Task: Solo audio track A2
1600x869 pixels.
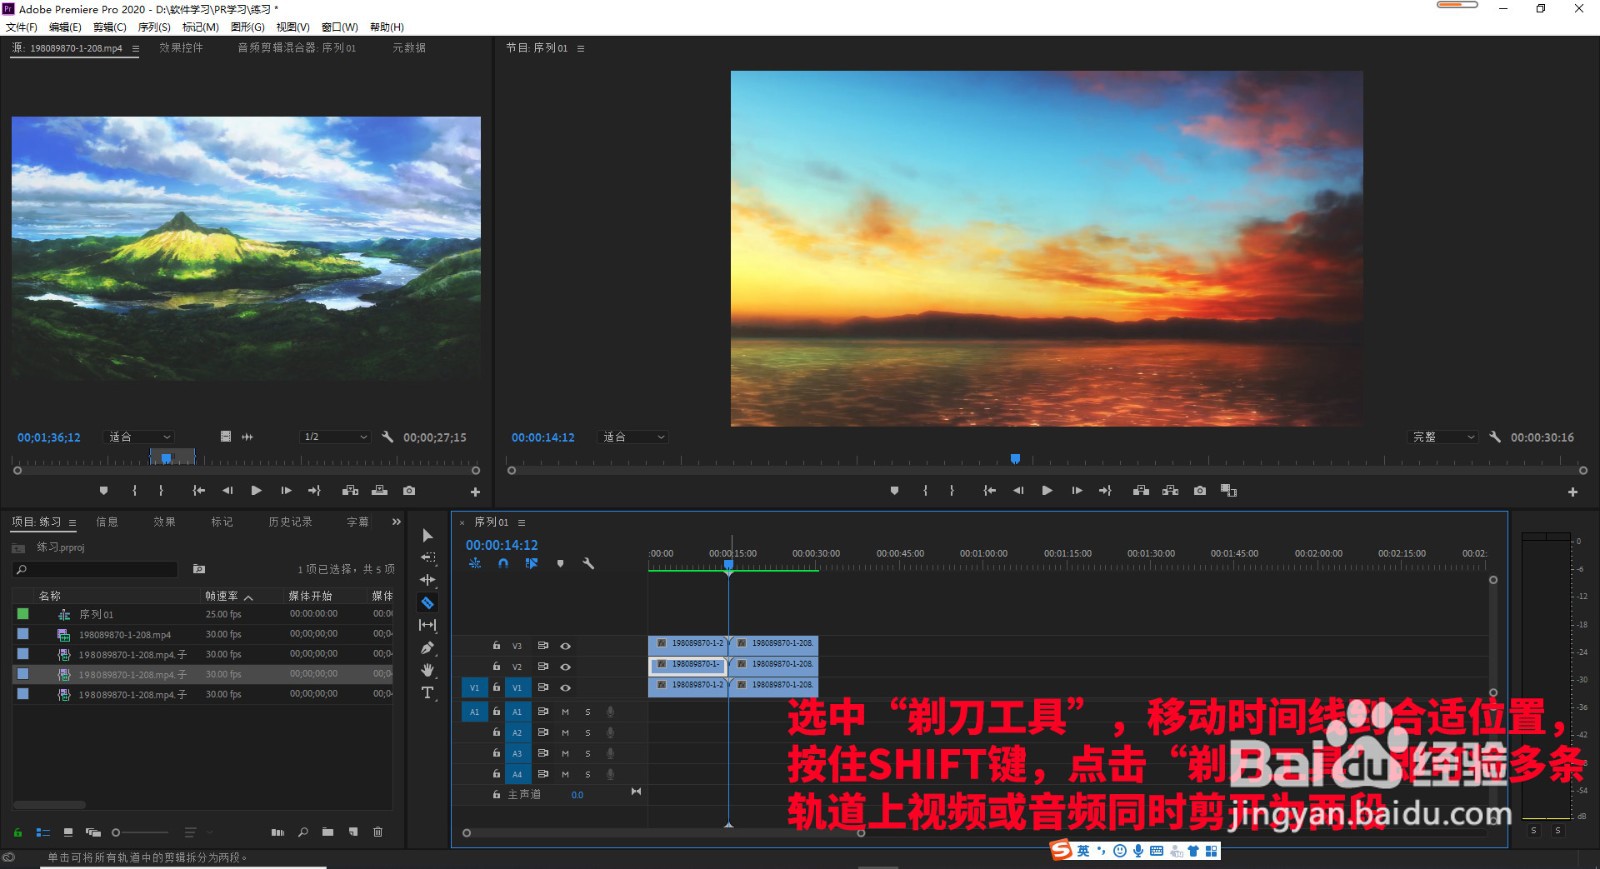Action: click(x=588, y=733)
